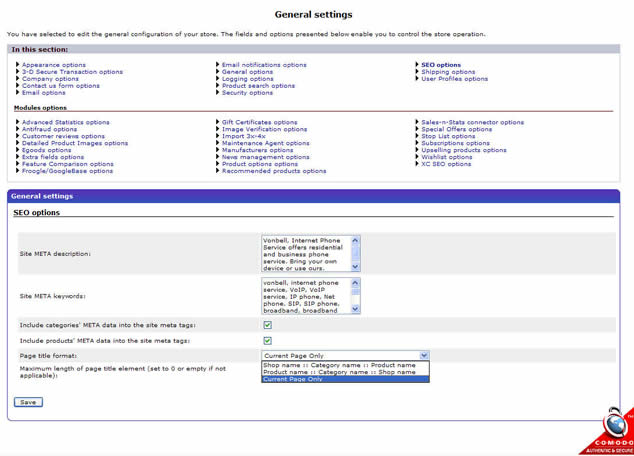Viewport: 634px width, 456px height.
Task: Choose Product name :: Category name :: Shop name
Action: click(345, 372)
